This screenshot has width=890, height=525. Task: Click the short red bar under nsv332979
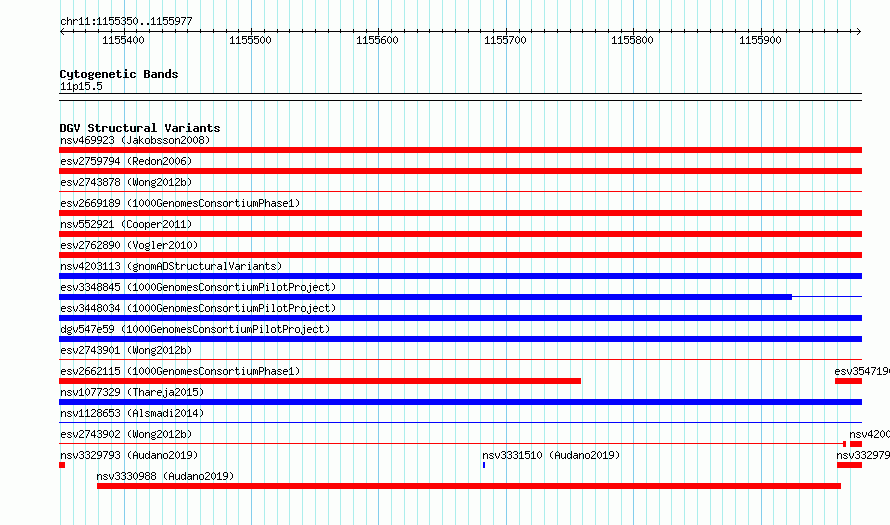(849, 465)
